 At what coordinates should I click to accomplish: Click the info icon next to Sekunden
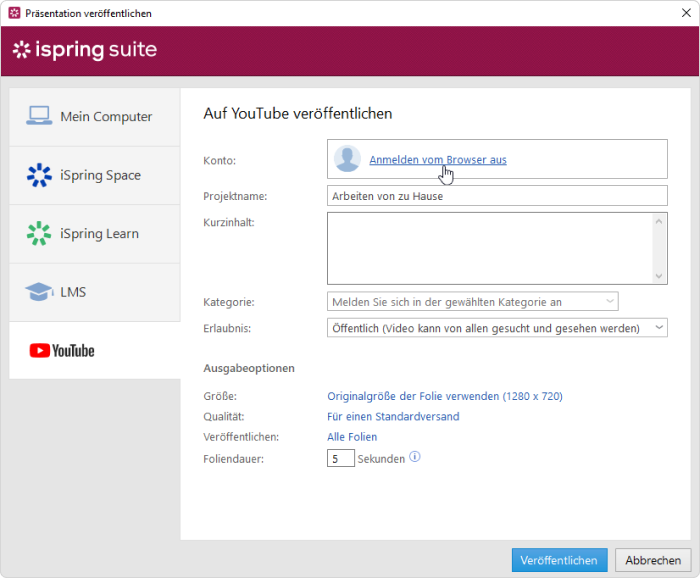[415, 457]
